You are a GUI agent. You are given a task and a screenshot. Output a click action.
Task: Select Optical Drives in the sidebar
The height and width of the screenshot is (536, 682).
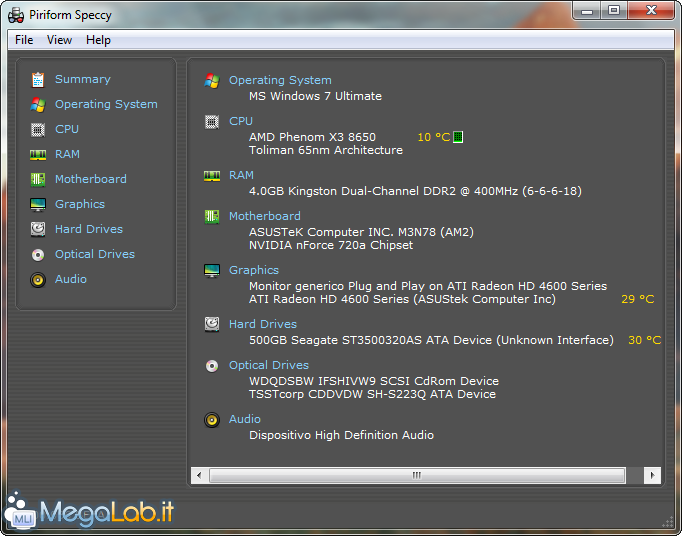coord(95,254)
